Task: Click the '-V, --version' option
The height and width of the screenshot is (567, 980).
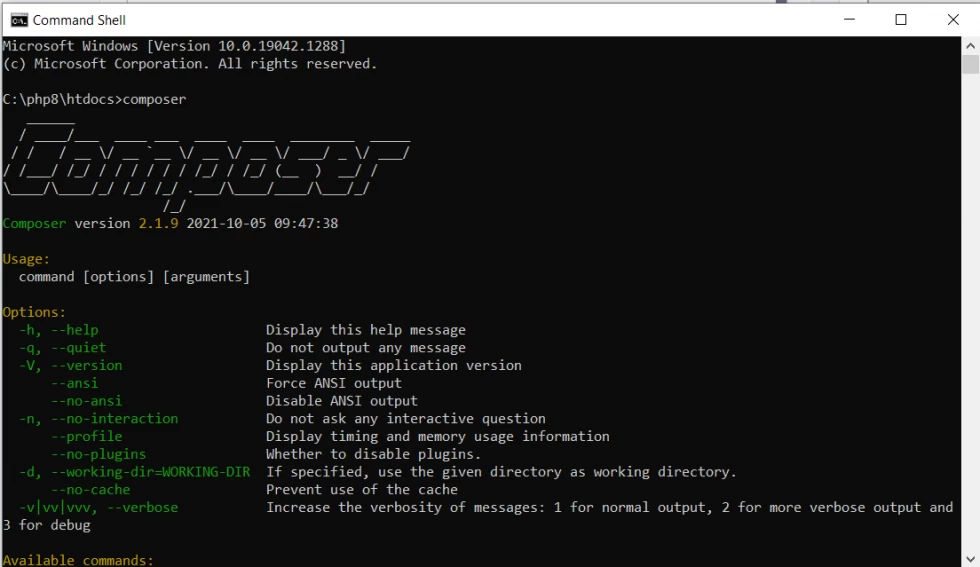Action: tap(71, 365)
